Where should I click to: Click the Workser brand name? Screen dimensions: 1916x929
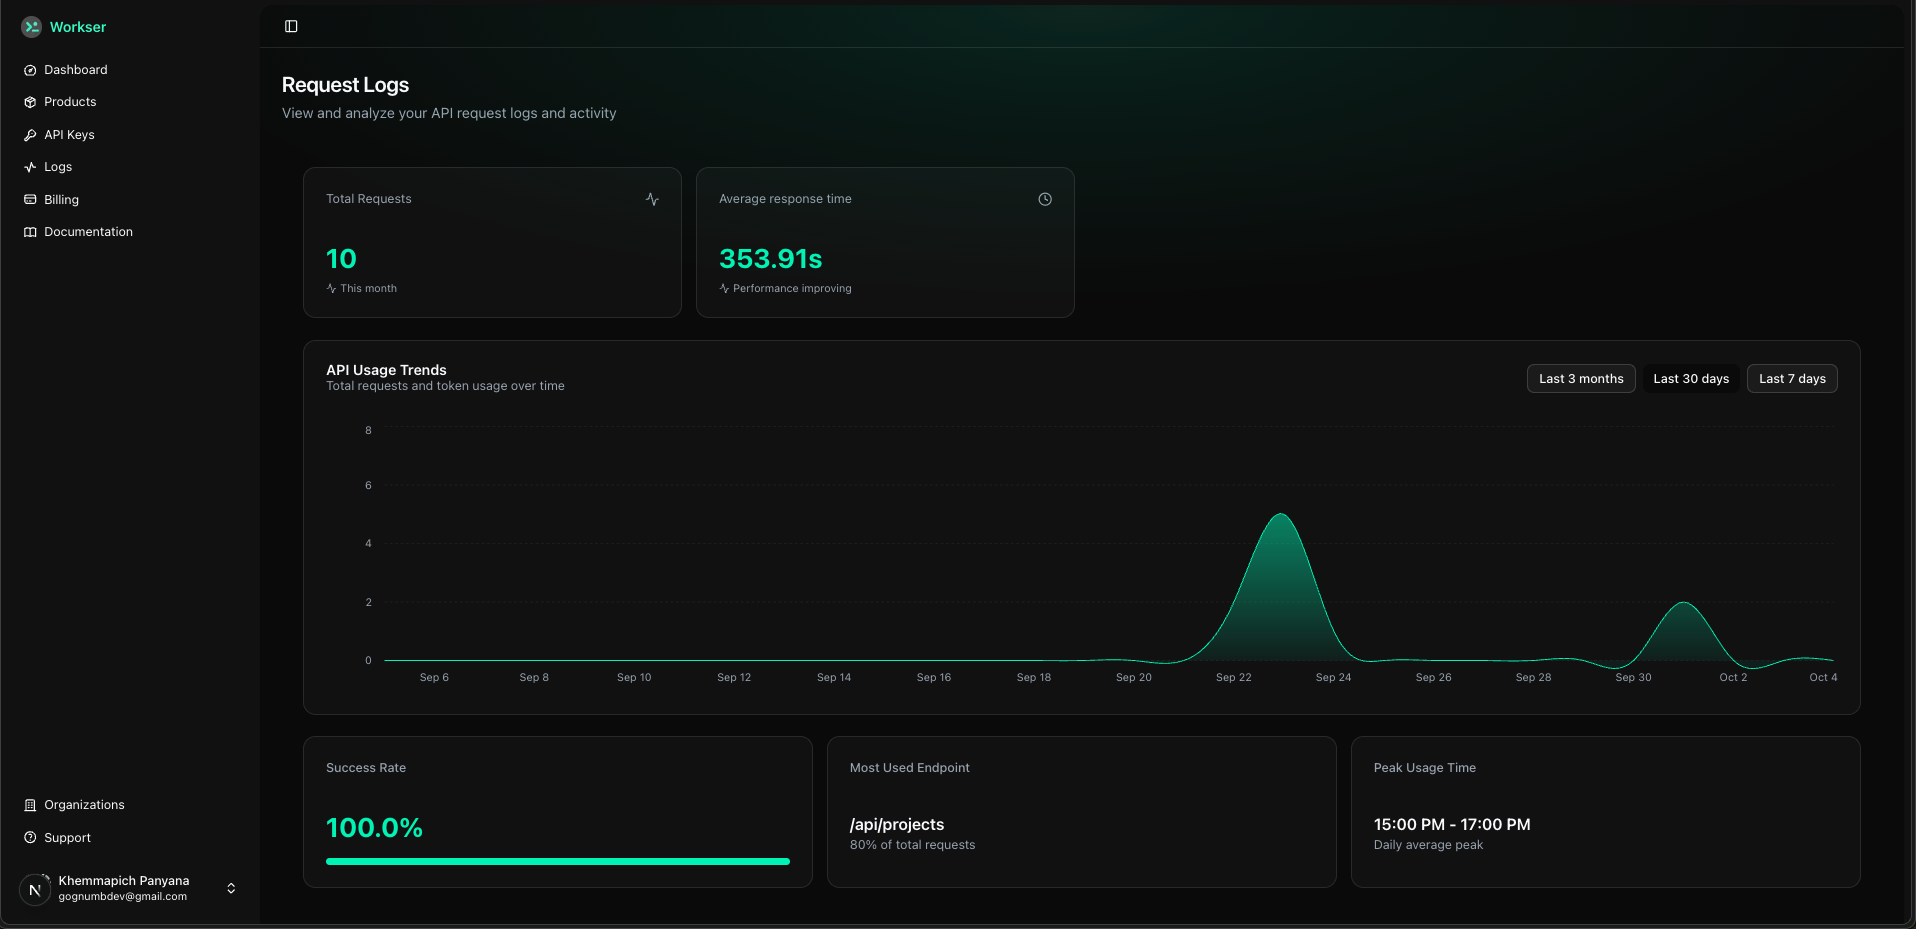[x=78, y=27]
